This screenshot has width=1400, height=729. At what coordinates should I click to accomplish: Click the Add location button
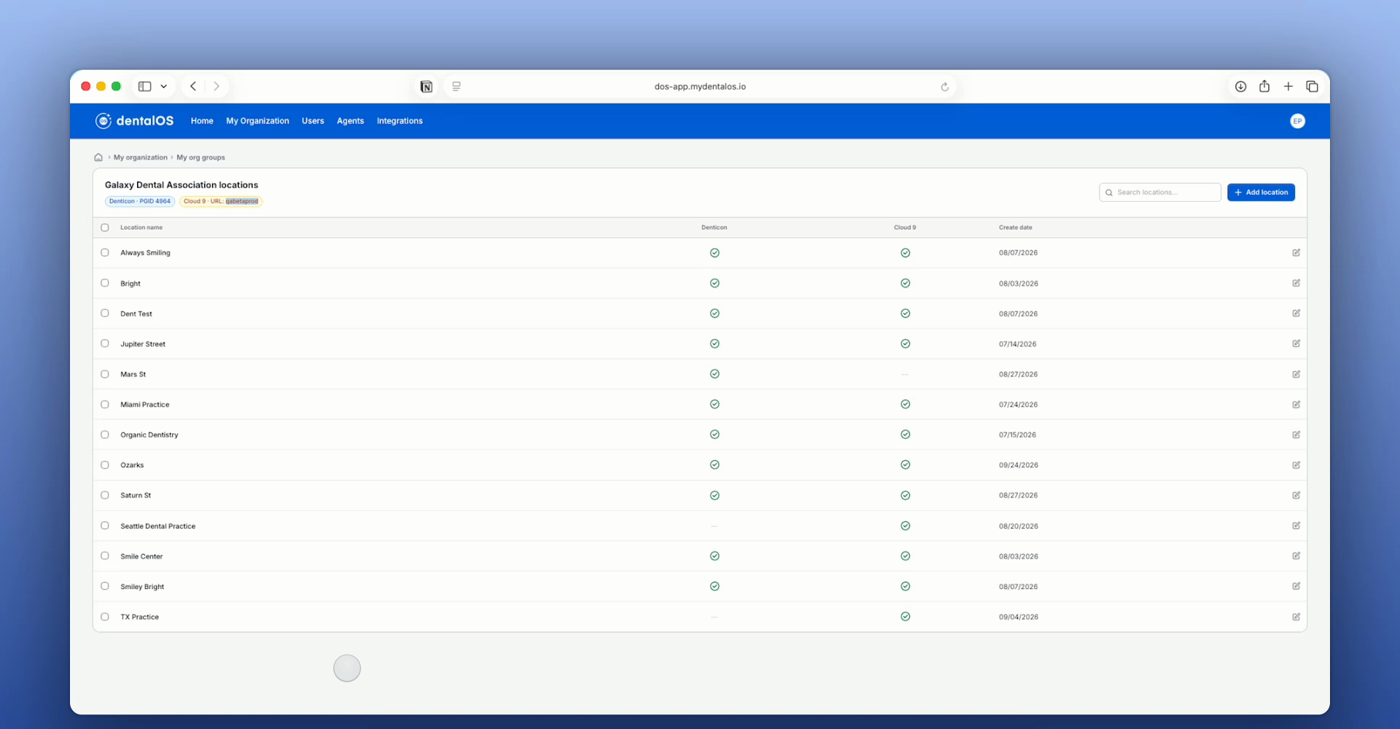pyautogui.click(x=1261, y=192)
